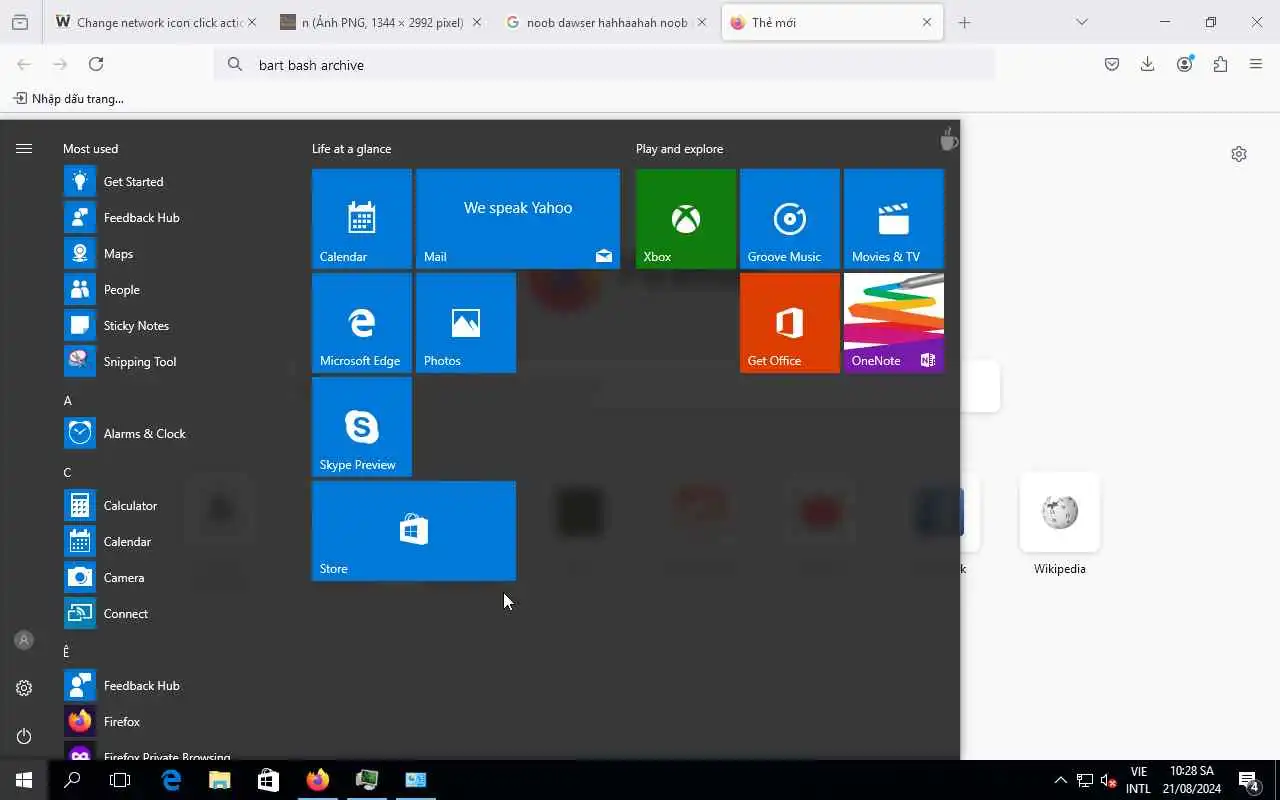Open Pocket save icon
This screenshot has width=1280, height=800.
click(1112, 64)
